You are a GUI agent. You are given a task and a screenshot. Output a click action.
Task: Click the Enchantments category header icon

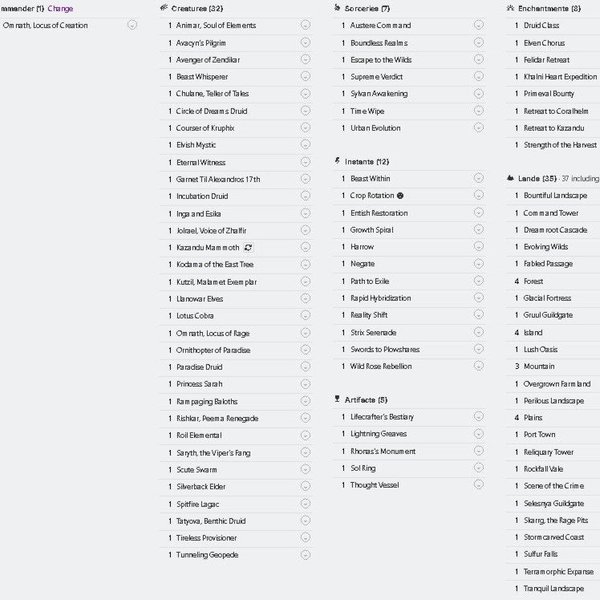tap(510, 8)
